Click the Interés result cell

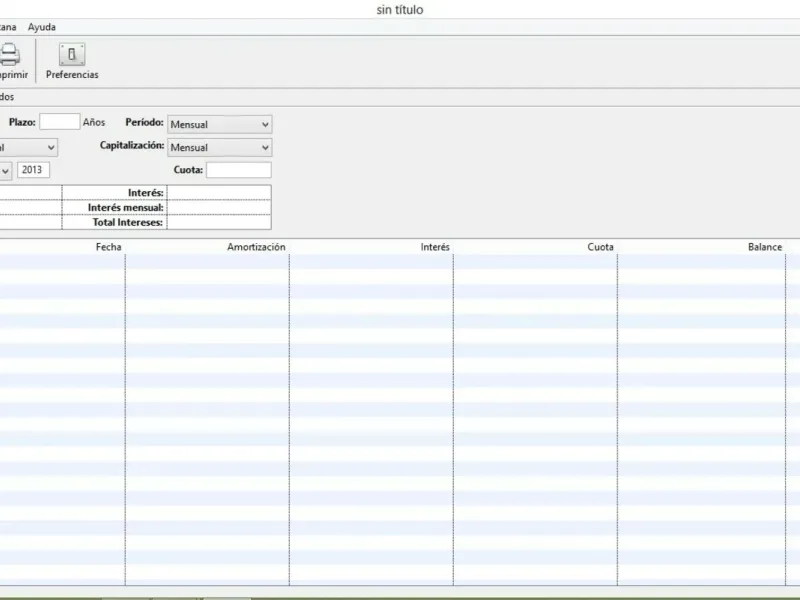point(219,192)
